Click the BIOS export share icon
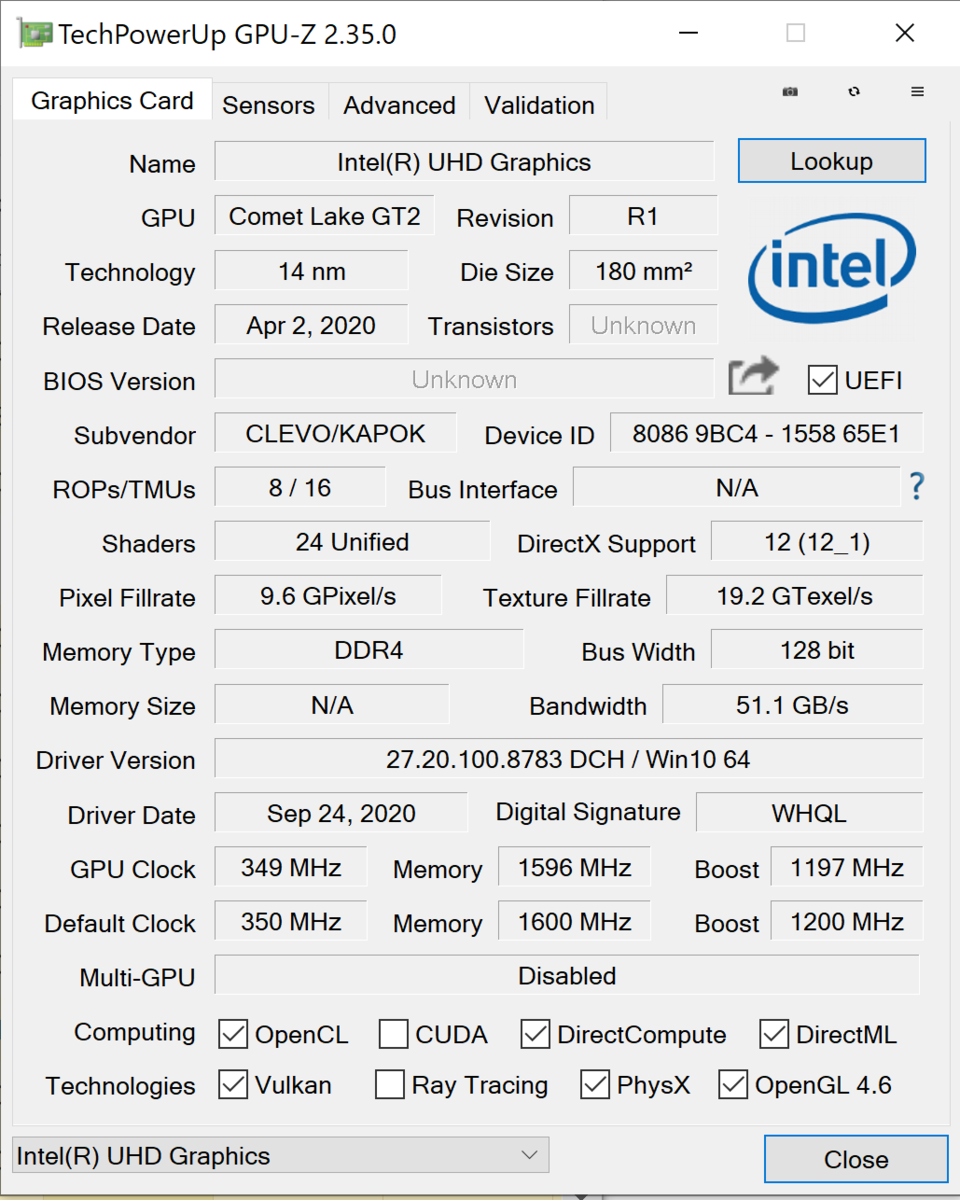 (x=752, y=378)
